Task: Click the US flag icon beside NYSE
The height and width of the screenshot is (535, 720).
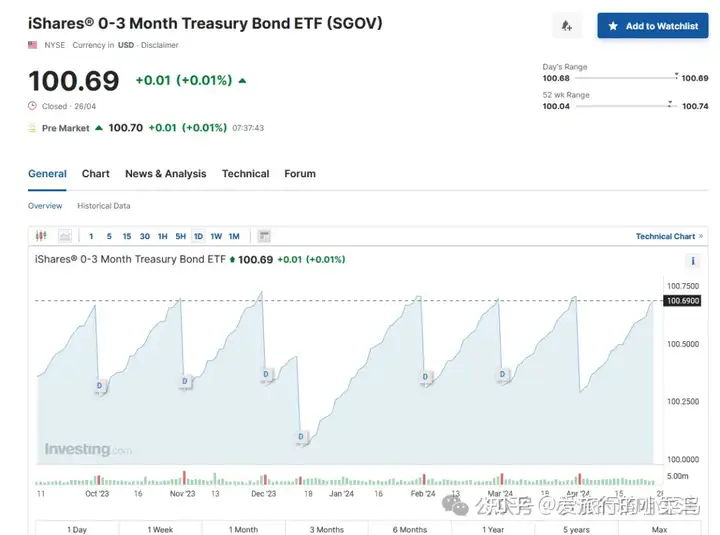Action: click(33, 45)
